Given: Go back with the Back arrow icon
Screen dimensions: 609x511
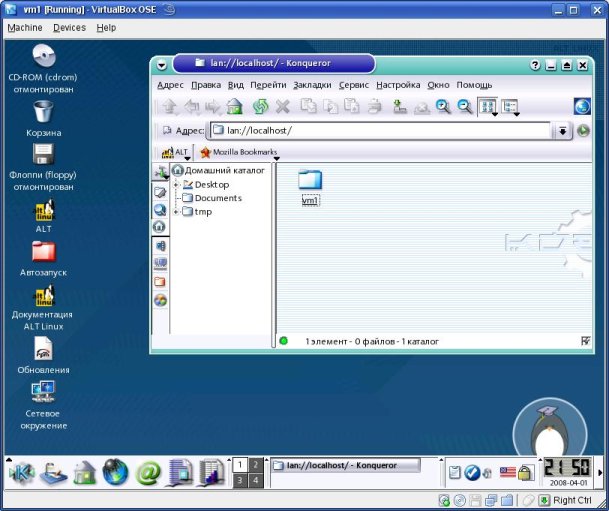Looking at the screenshot, I should click(x=192, y=106).
